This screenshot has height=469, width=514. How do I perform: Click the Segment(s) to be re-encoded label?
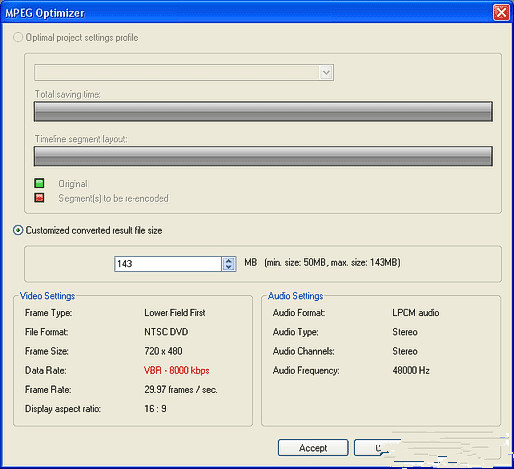pos(113,198)
